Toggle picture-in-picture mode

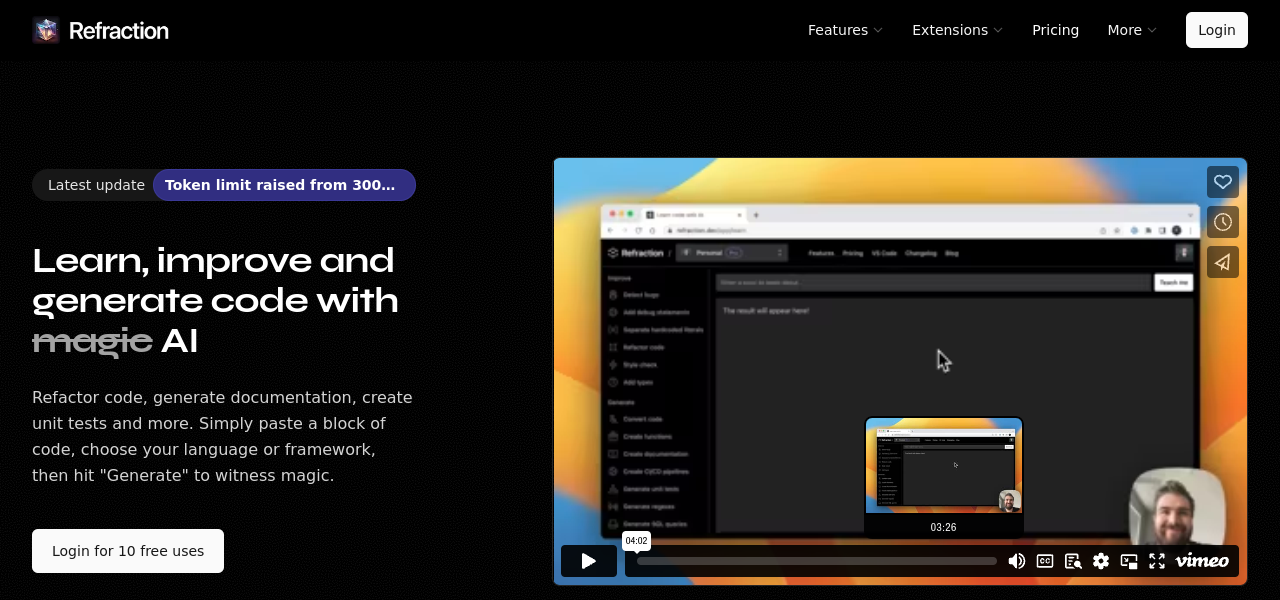1129,561
